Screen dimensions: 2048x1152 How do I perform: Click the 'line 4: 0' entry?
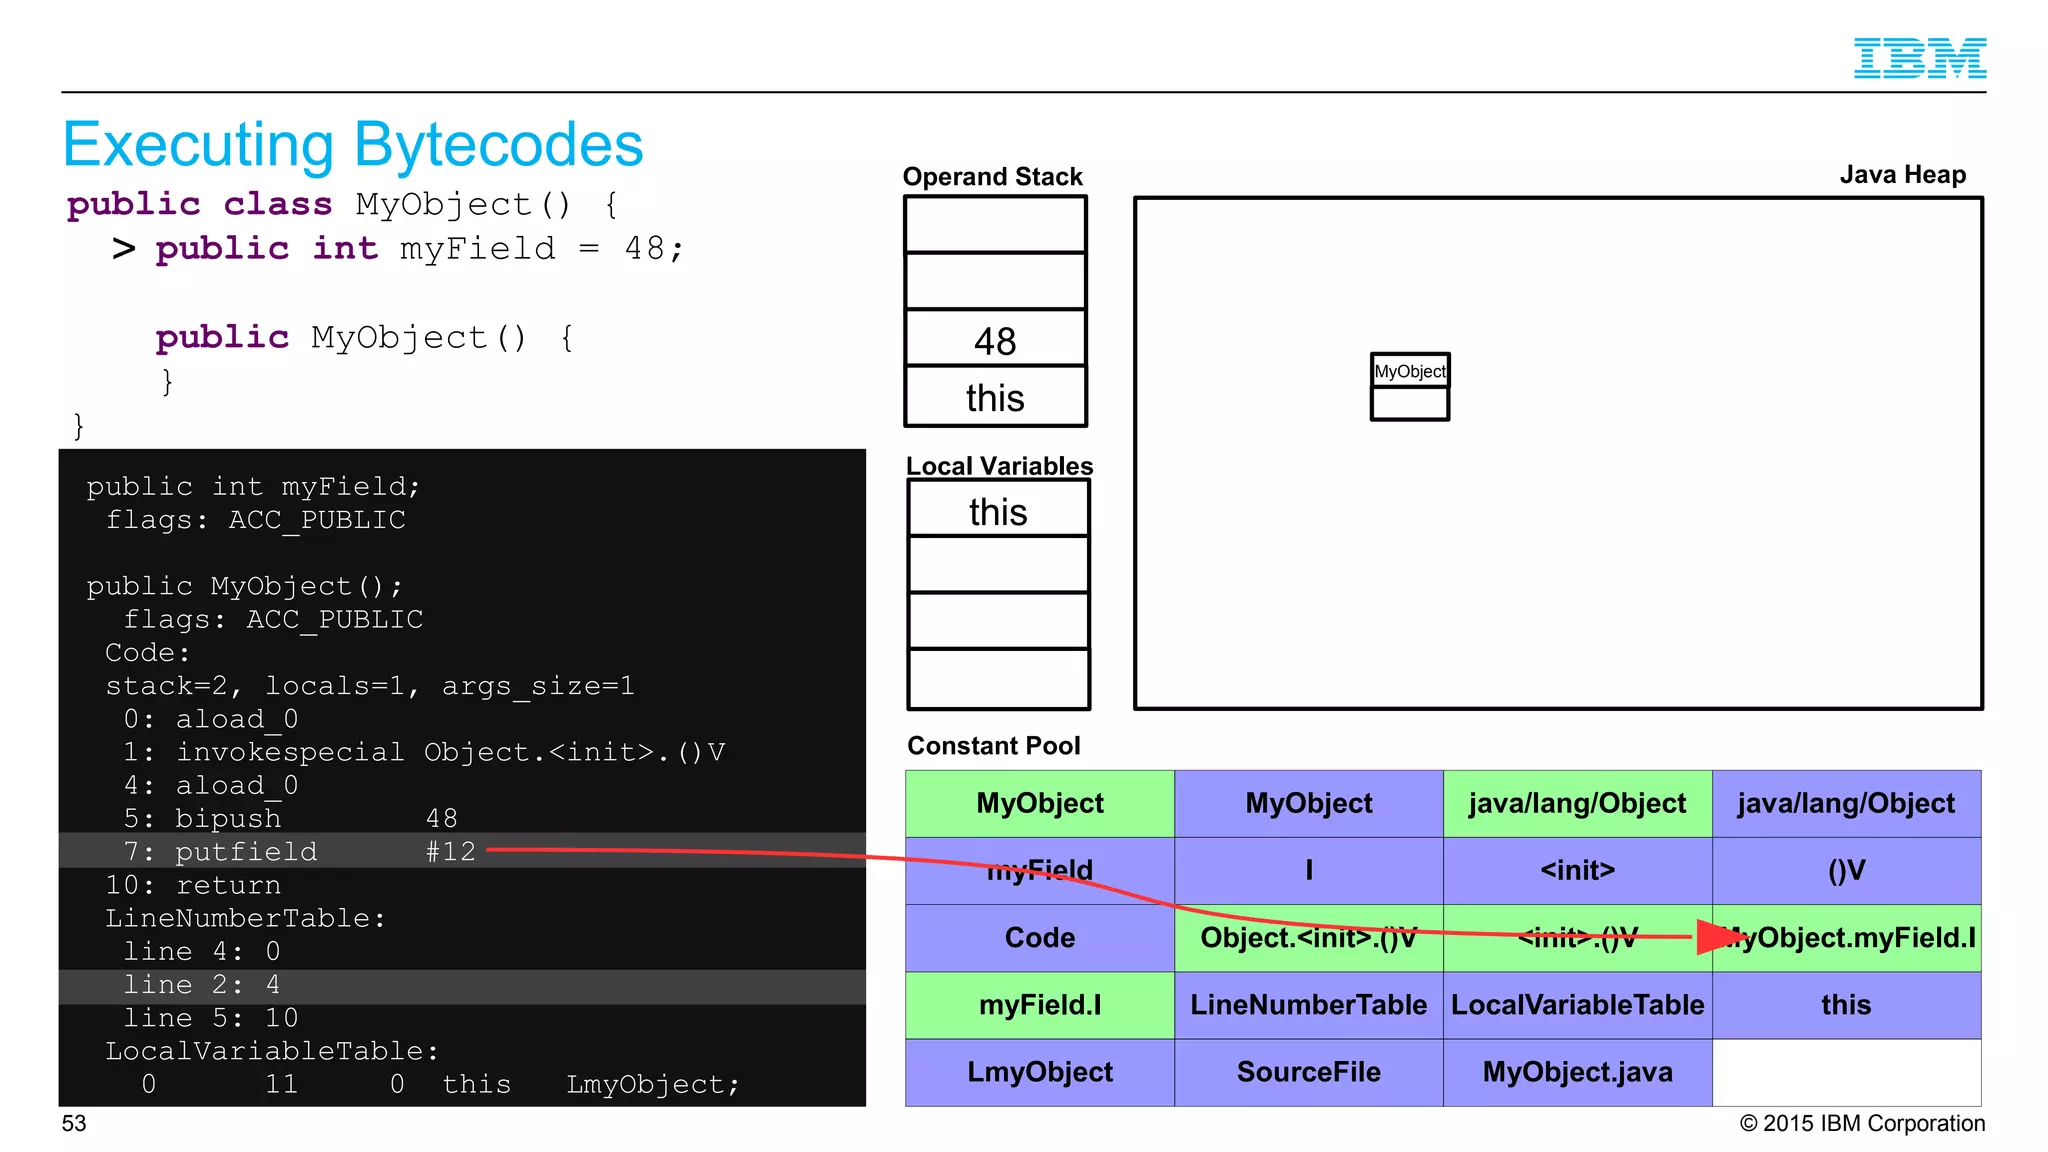pyautogui.click(x=202, y=951)
